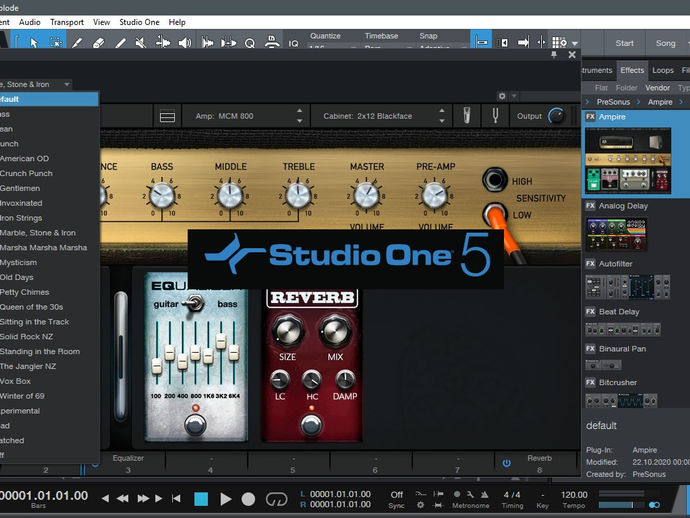Viewport: 690px width, 518px height.
Task: Plug into the HIGH sensitivity input jack
Action: tap(495, 179)
